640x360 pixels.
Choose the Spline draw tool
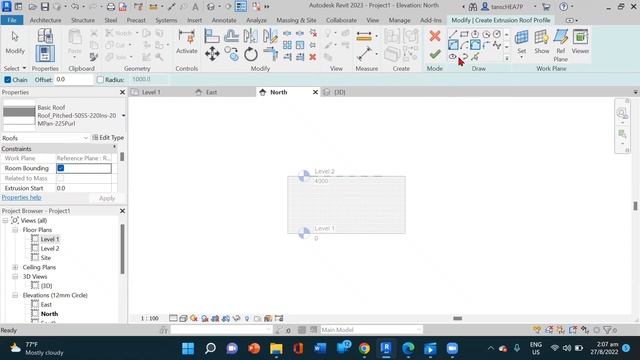497,45
